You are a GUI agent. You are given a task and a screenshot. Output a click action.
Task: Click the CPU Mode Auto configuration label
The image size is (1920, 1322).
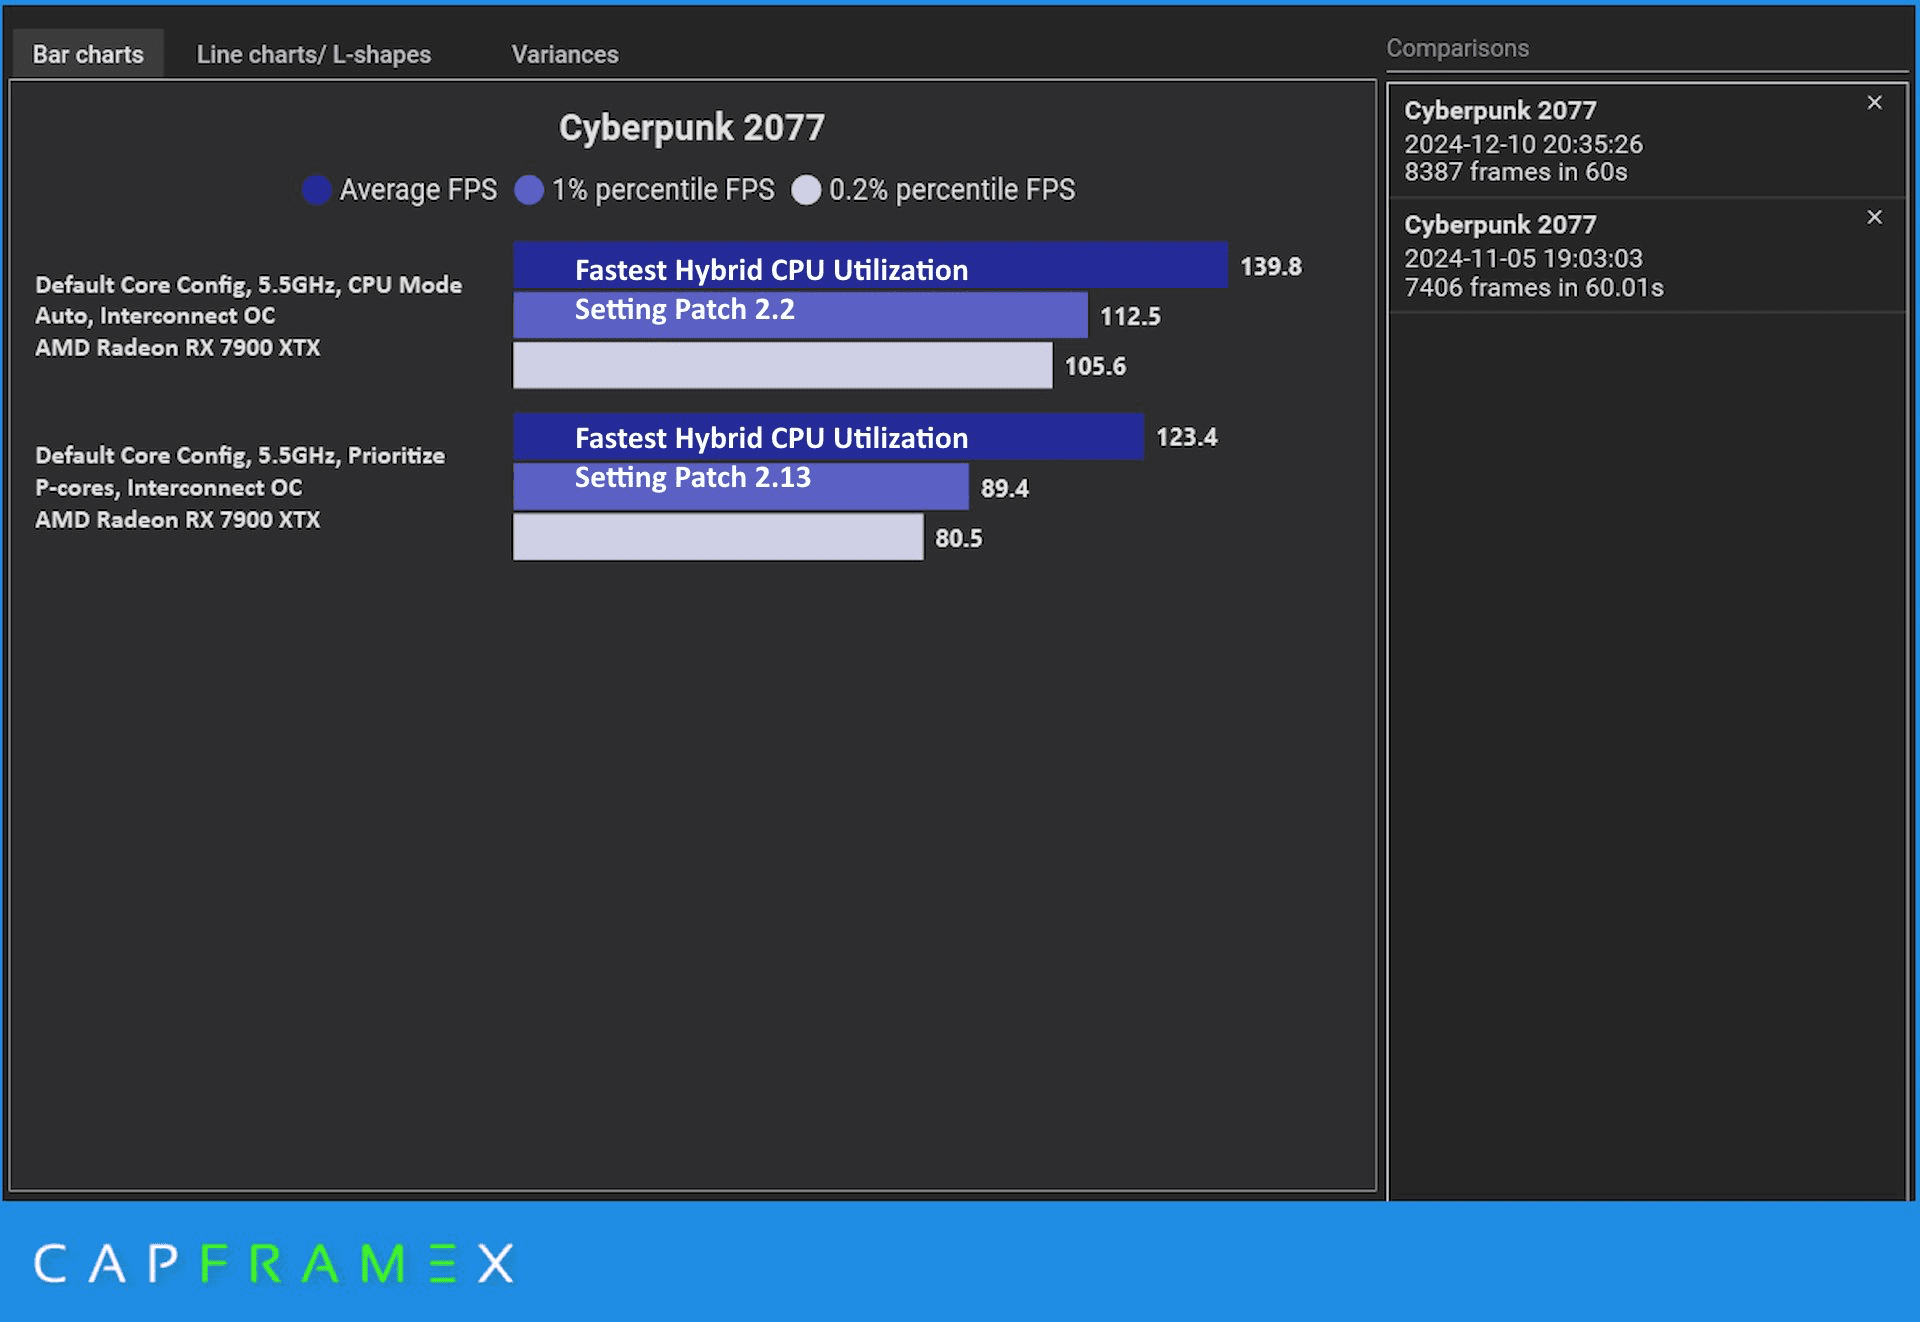pos(248,316)
